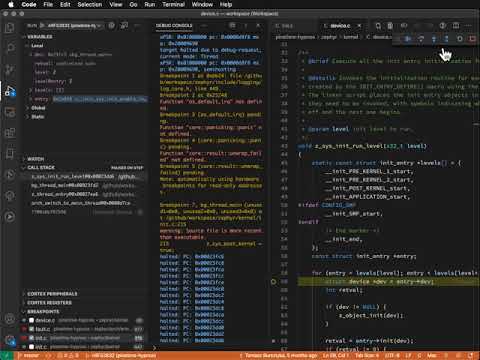Image resolution: width=480 pixels, height=360 pixels.
Task: Click Restart in the debug toolbar
Action: point(460,39)
